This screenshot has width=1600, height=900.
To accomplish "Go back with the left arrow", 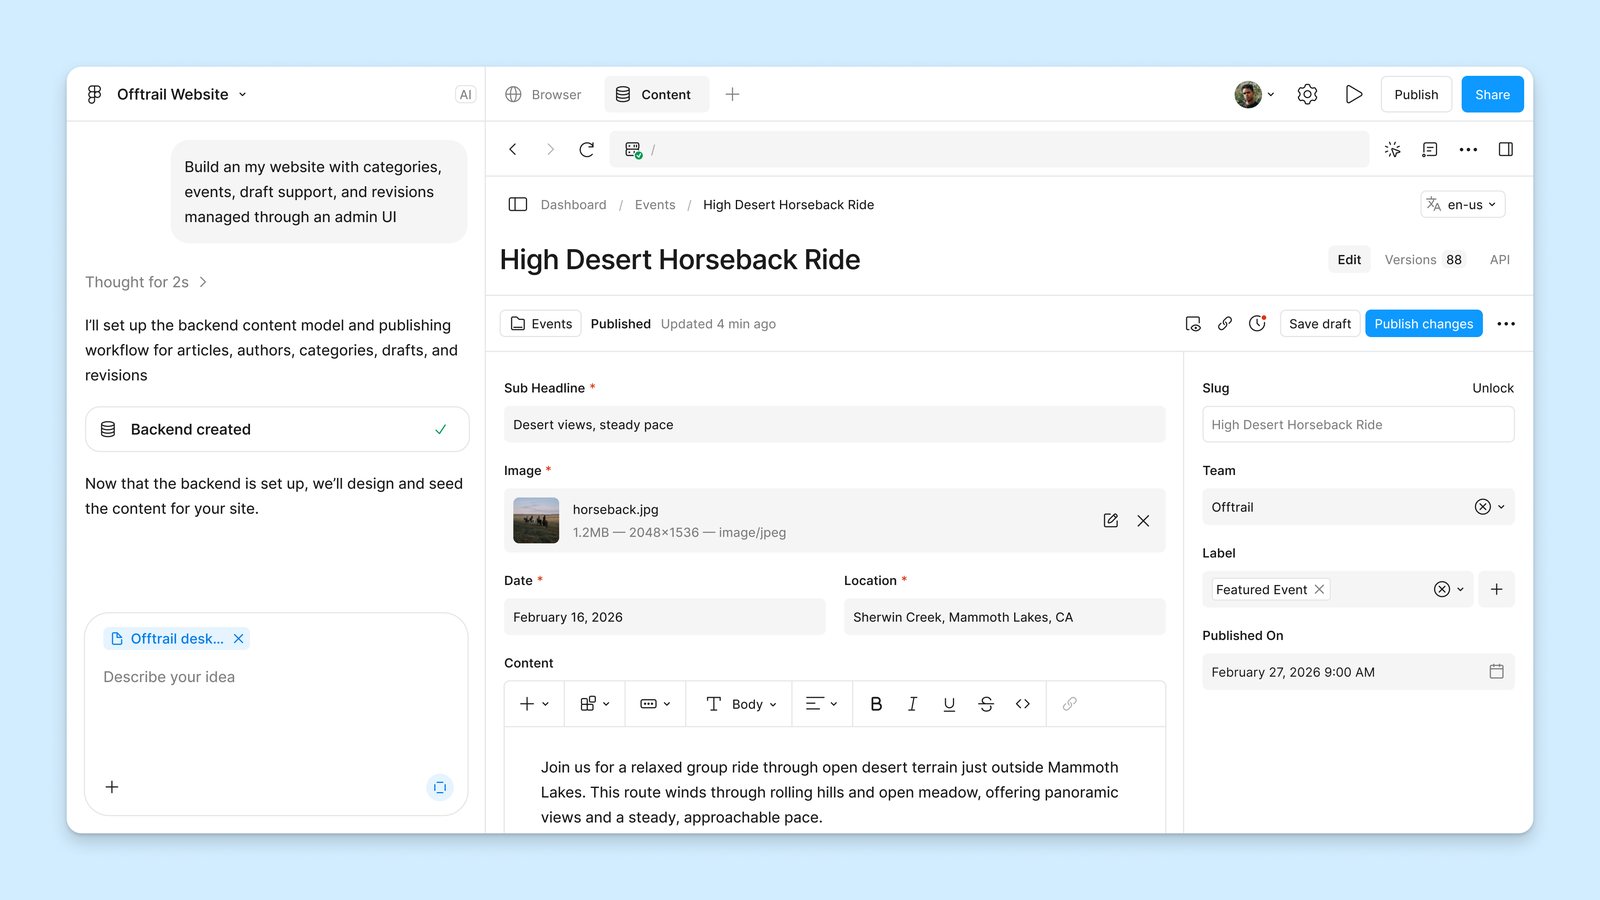I will (x=513, y=149).
